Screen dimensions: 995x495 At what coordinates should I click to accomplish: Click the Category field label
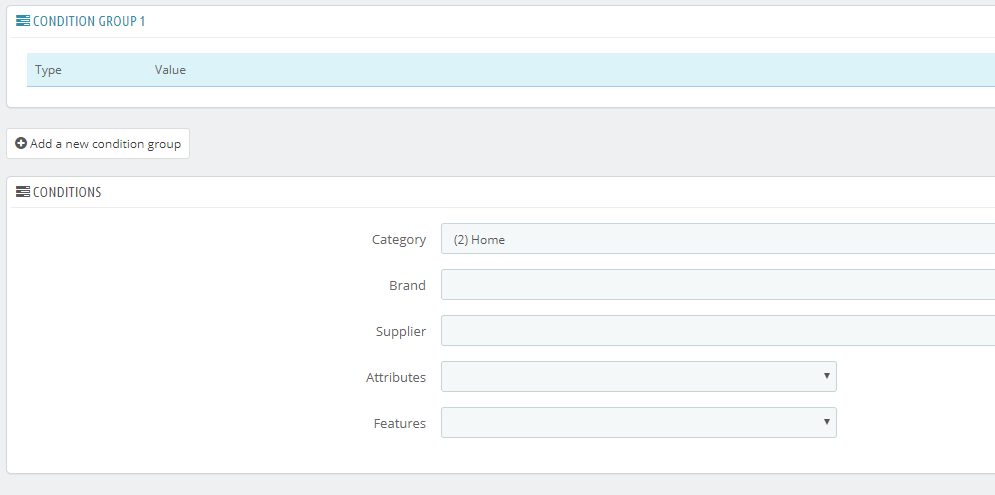pos(398,239)
